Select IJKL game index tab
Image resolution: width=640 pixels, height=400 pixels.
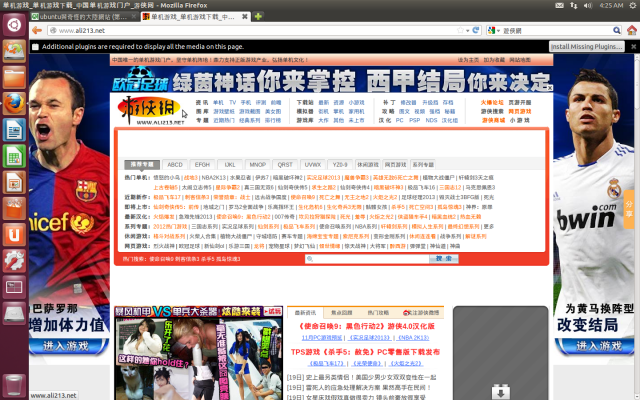[230, 164]
